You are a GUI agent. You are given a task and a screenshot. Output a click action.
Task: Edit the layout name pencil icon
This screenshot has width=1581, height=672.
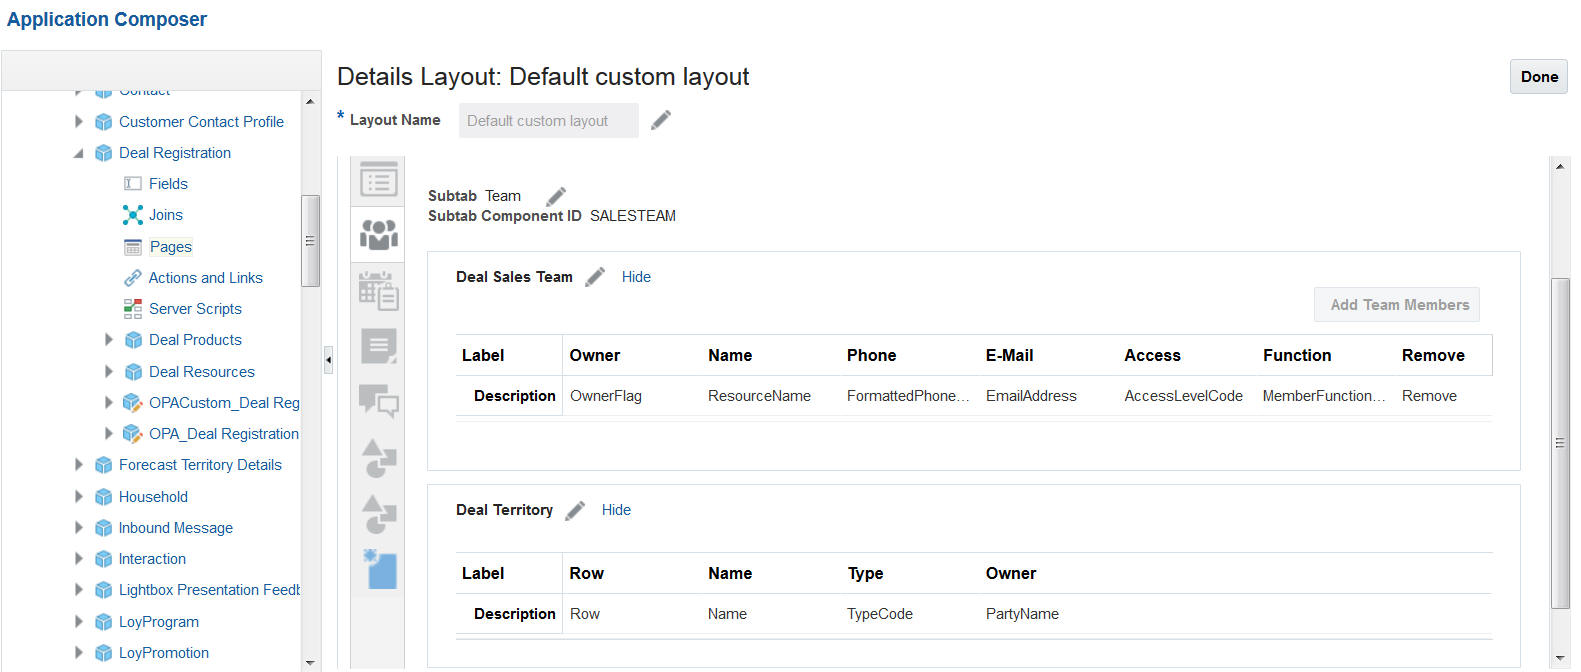[661, 121]
